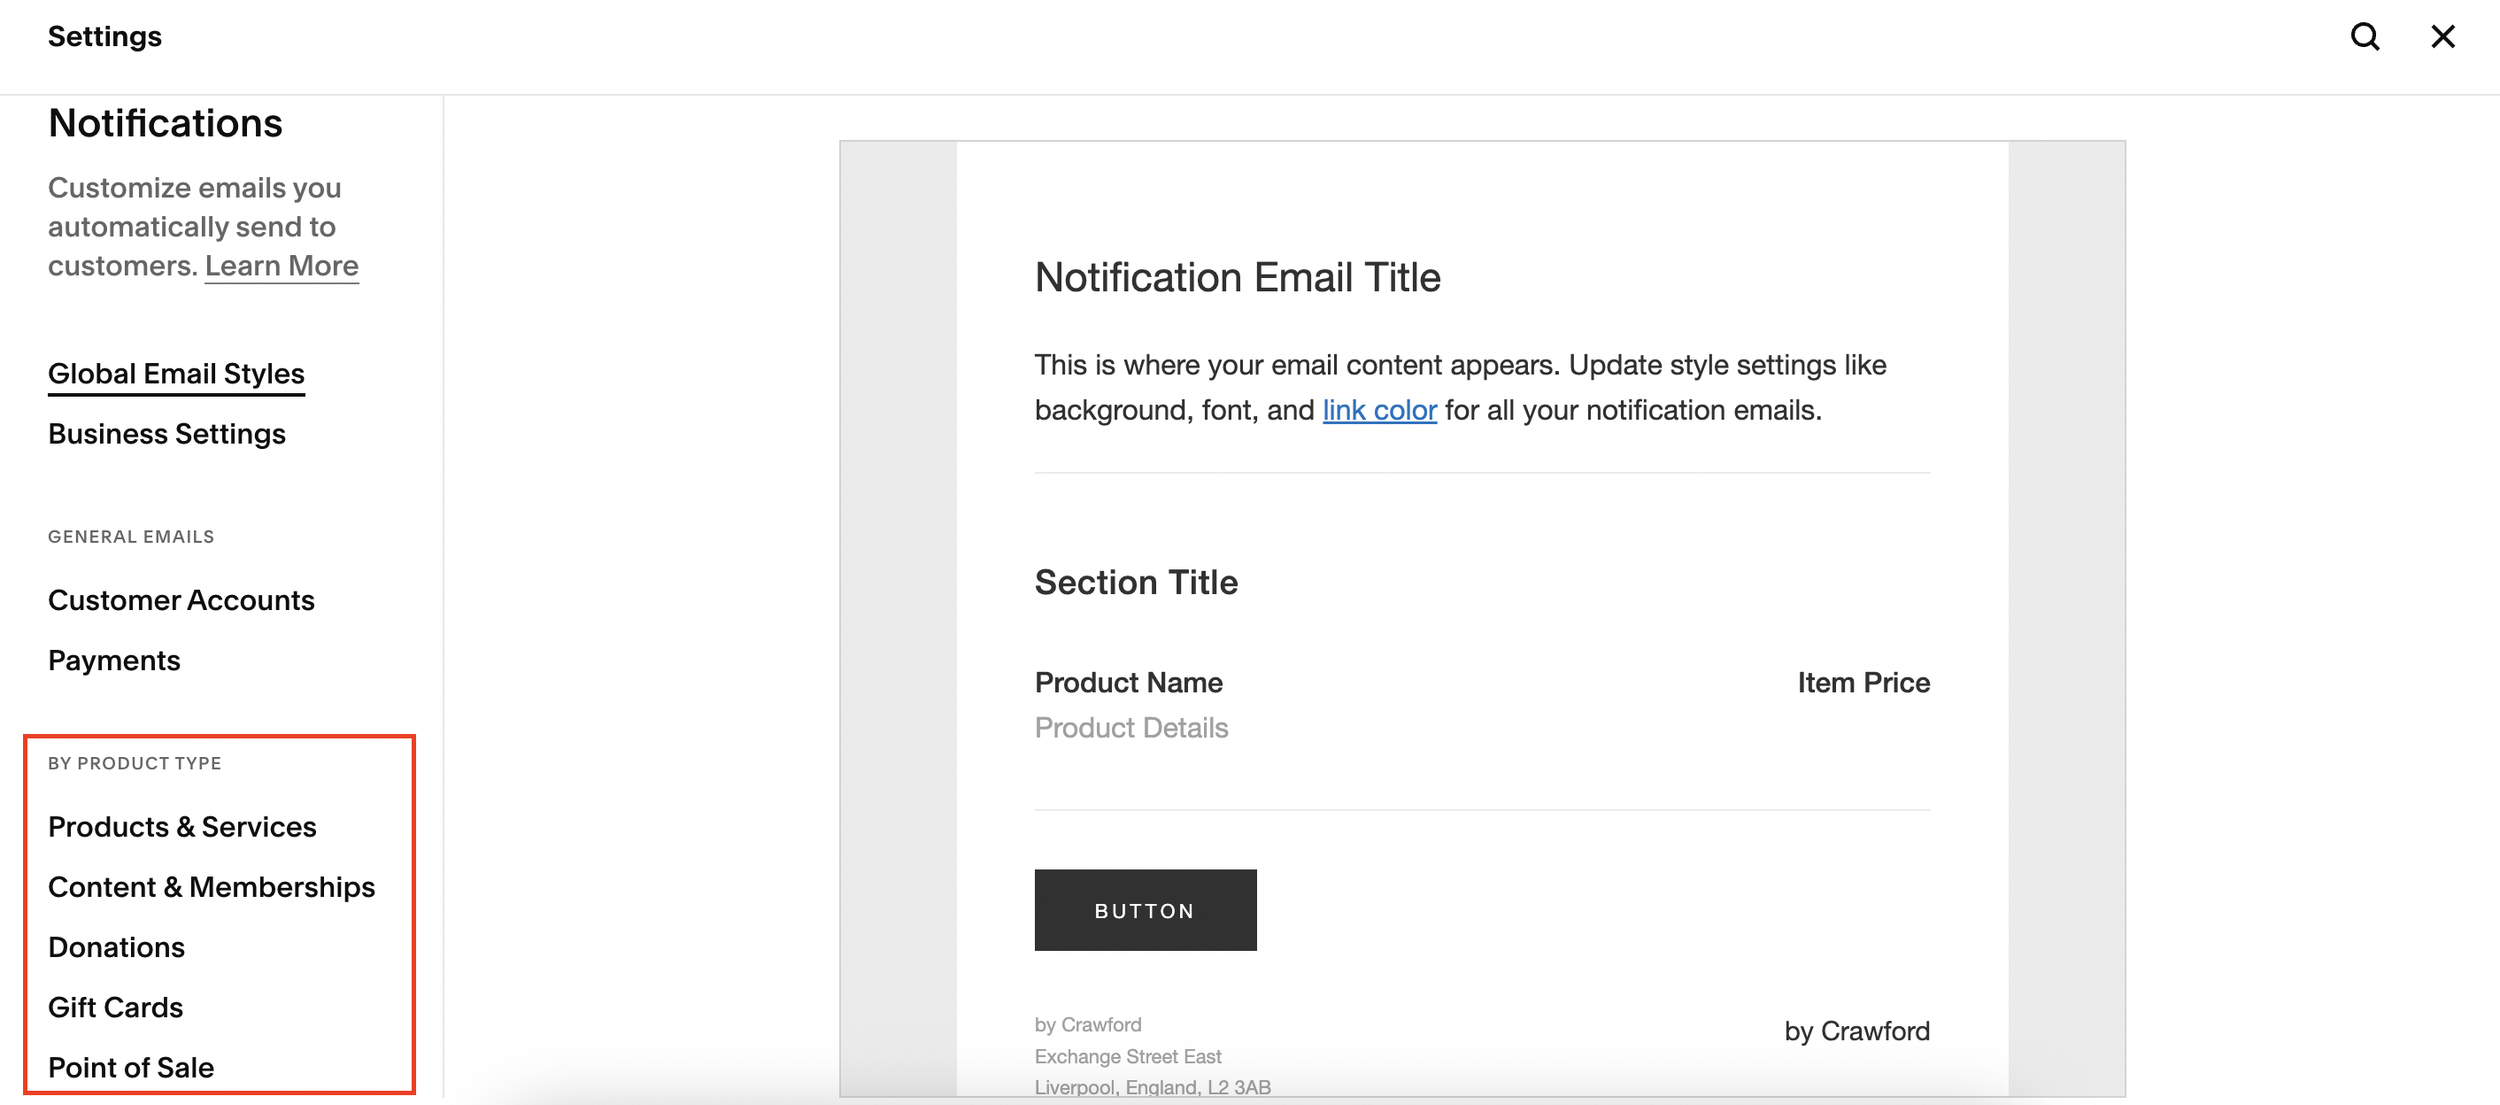
Task: Click the Section Title heading in preview
Action: (x=1136, y=582)
